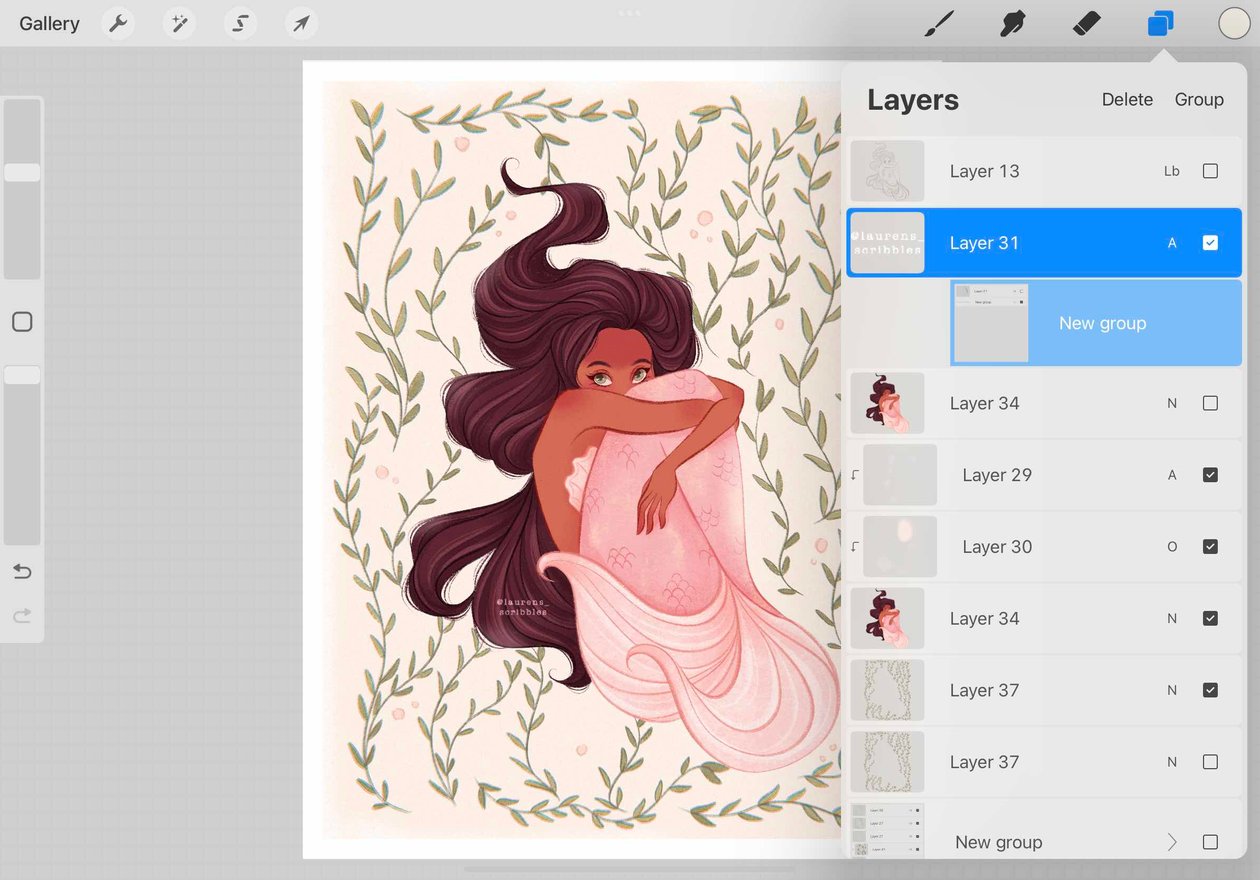Open the Selection tool
1260x880 pixels.
click(240, 23)
